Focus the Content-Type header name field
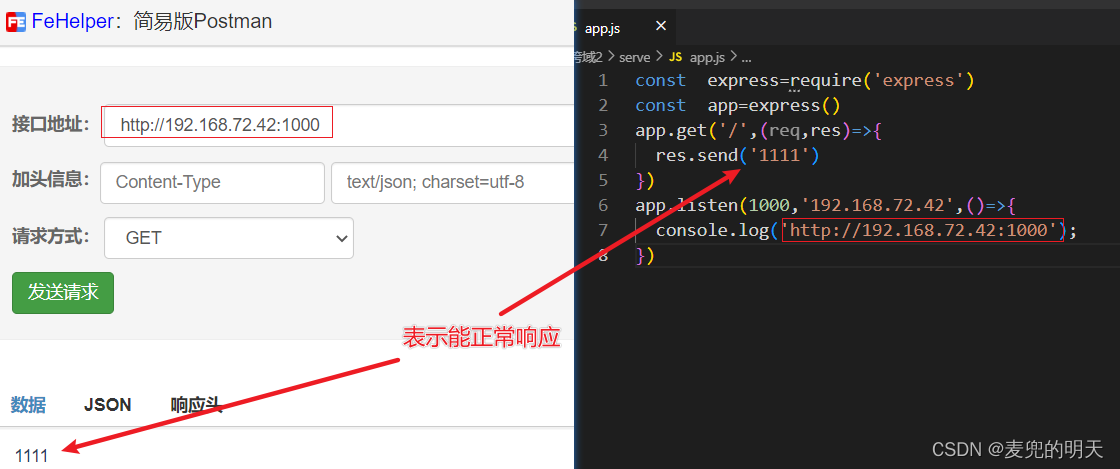The width and height of the screenshot is (1120, 469). (x=212, y=183)
